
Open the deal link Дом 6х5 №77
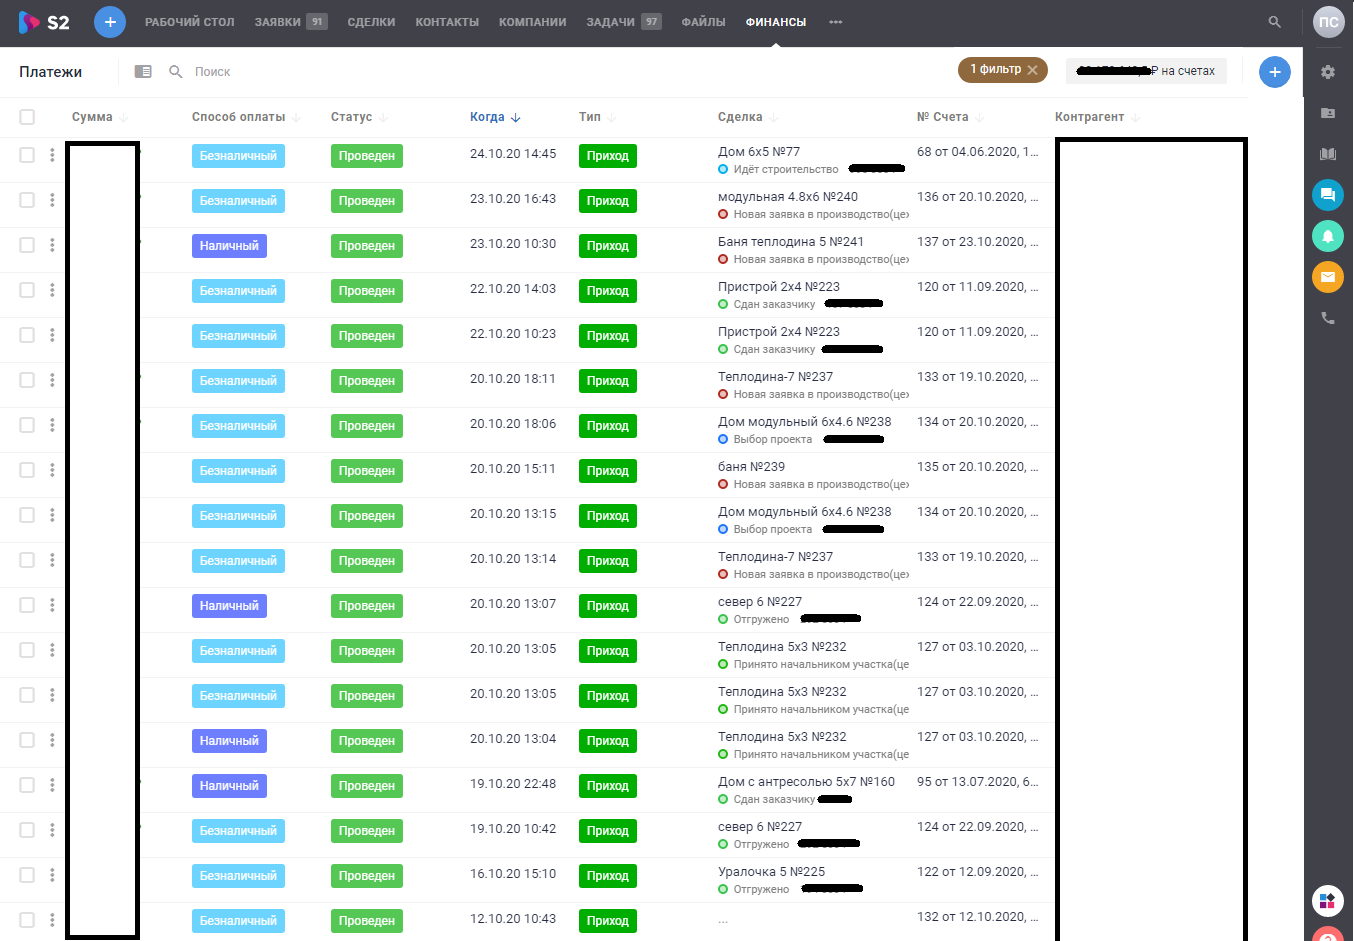coord(758,152)
